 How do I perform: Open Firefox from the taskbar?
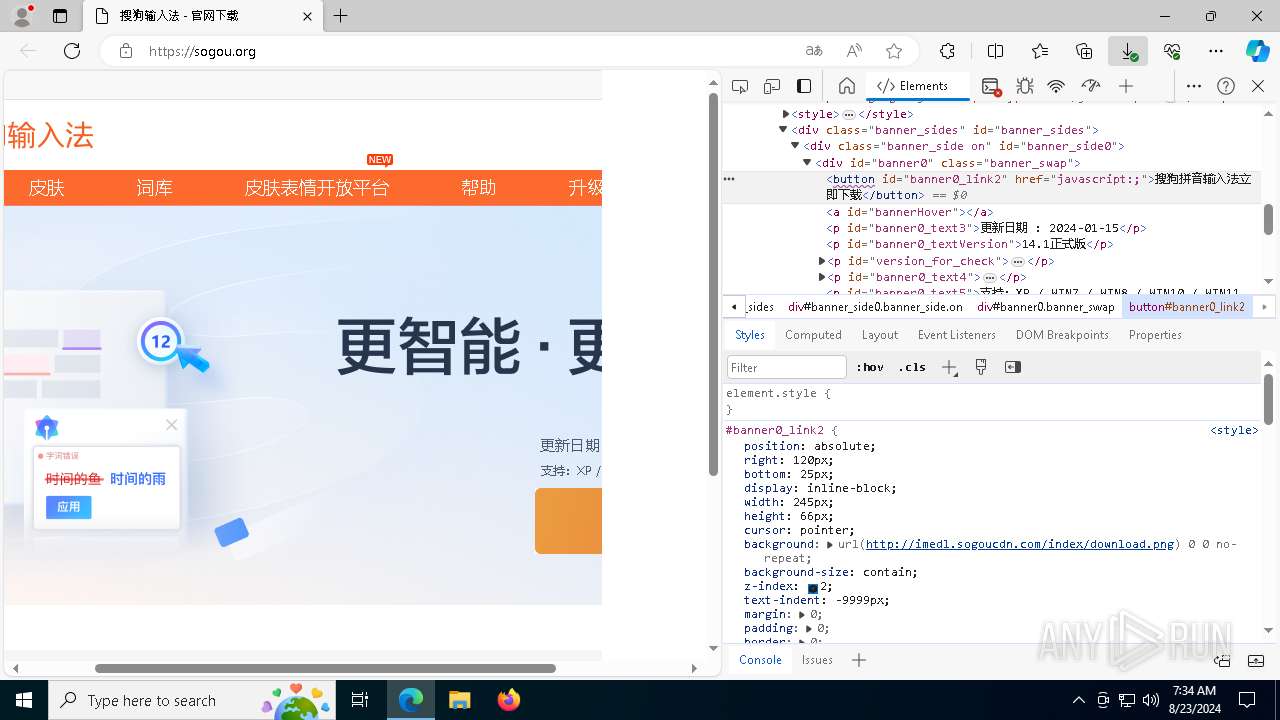click(508, 700)
